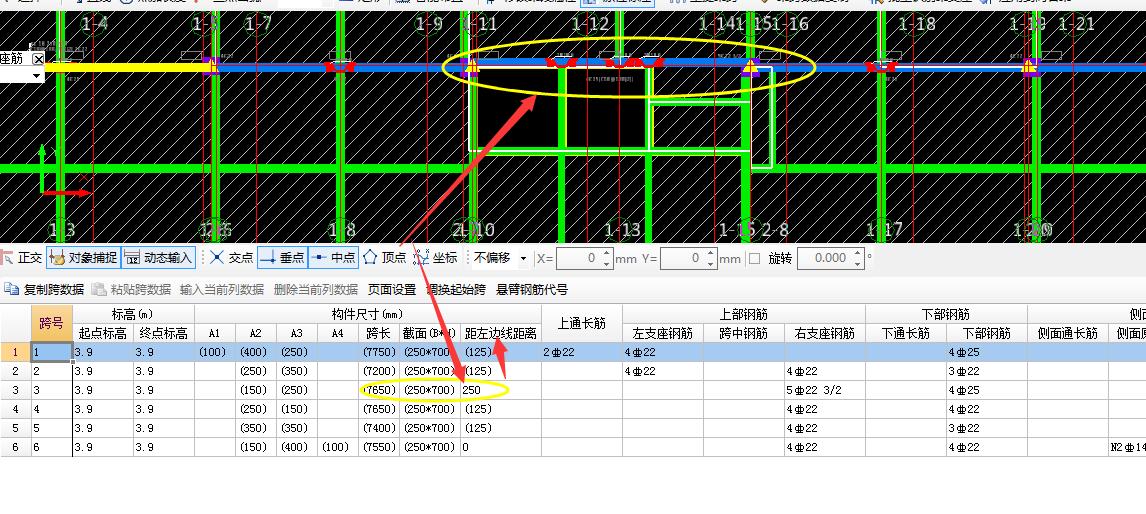Screen dimensions: 1146x514
Task: Select the 跨长 column header
Action: click(x=379, y=333)
